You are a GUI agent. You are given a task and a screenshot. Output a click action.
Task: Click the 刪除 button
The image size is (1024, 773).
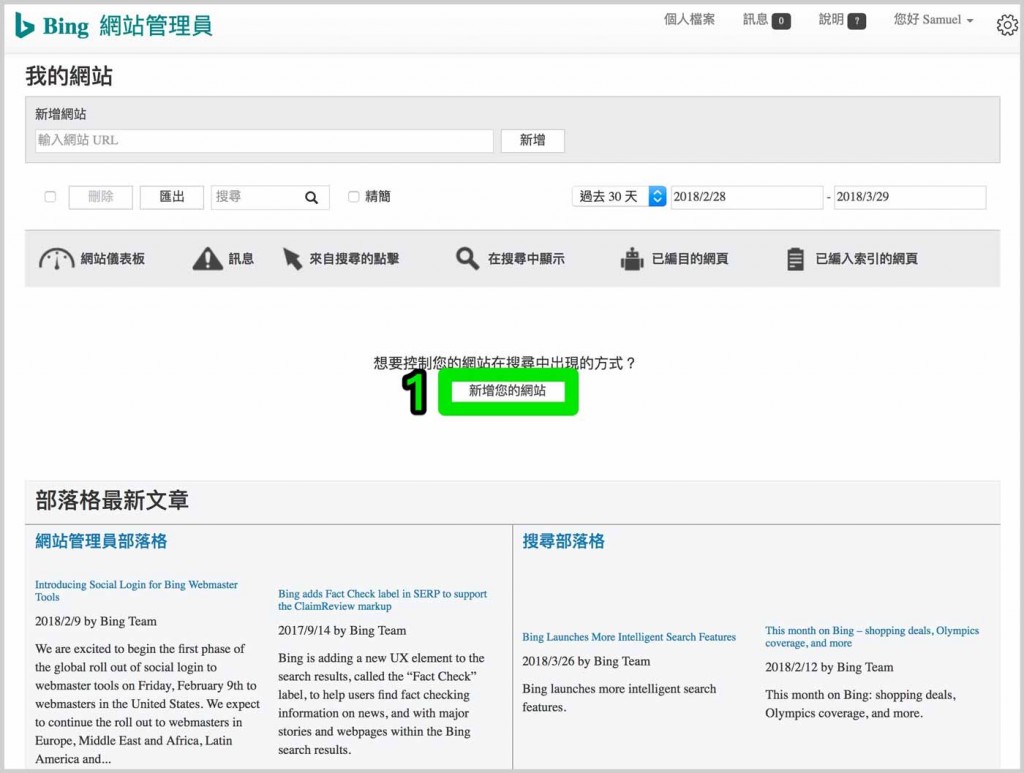[101, 197]
